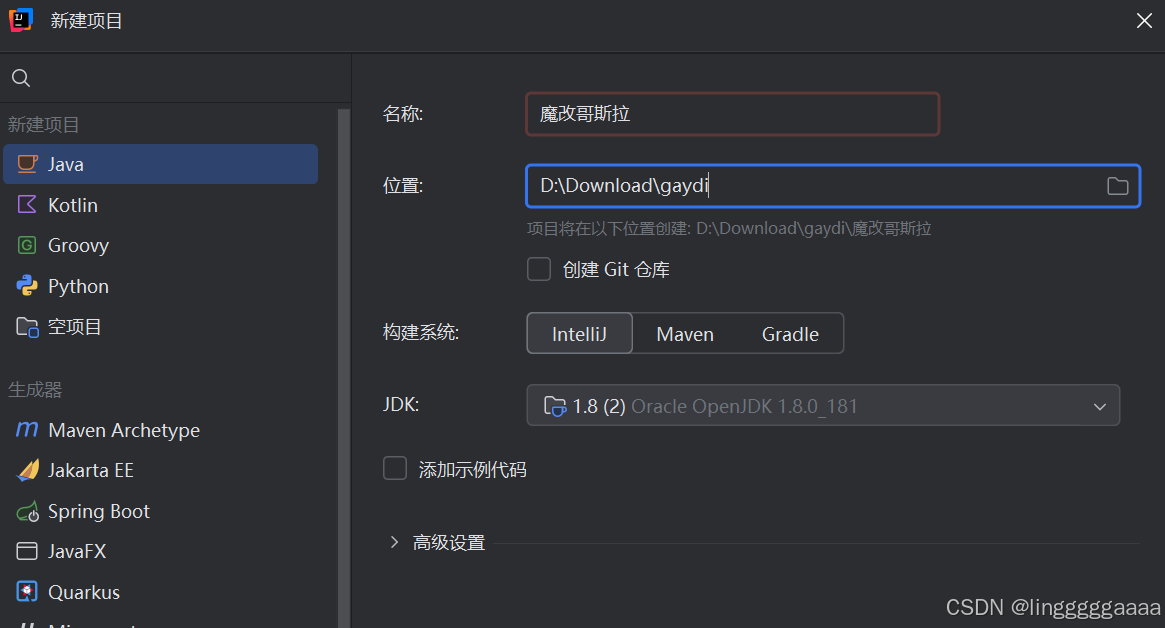Click the 名称 project name field
This screenshot has width=1165, height=628.
733,114
